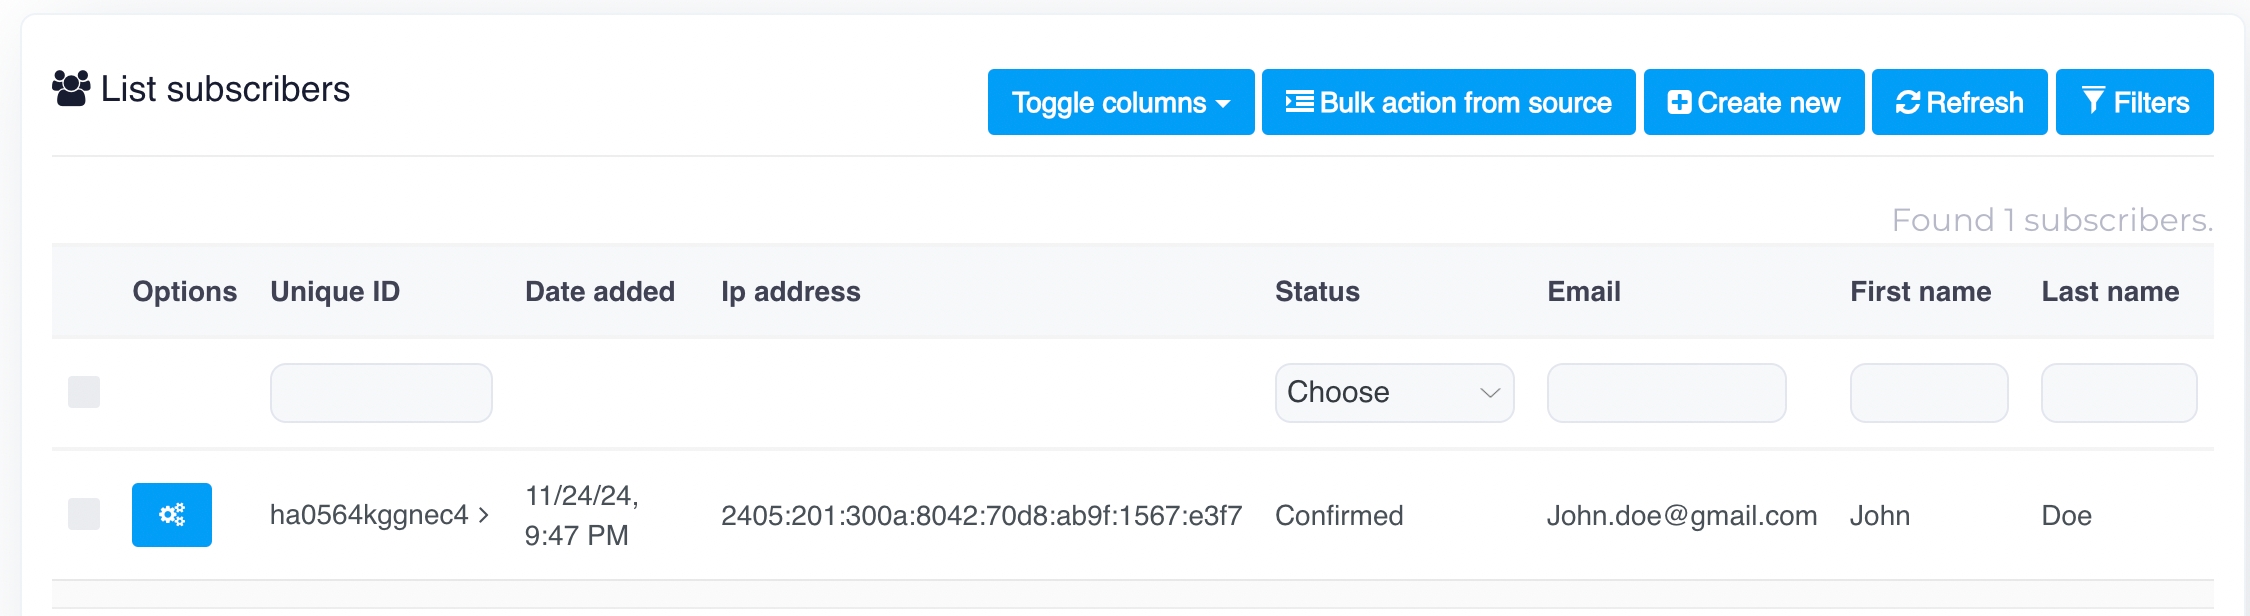Open Bulk action from source
Viewport: 2250px width, 616px height.
pos(1448,102)
